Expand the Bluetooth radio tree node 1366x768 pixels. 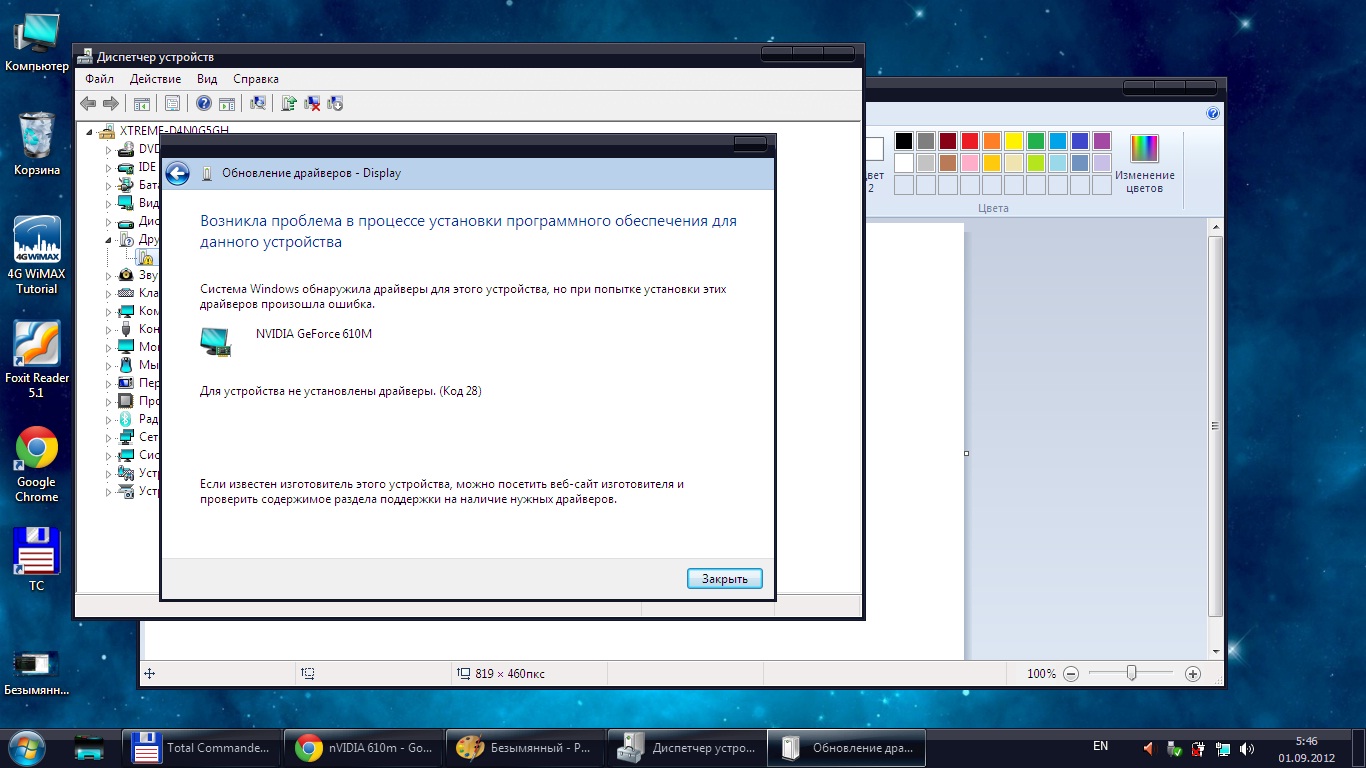click(109, 419)
